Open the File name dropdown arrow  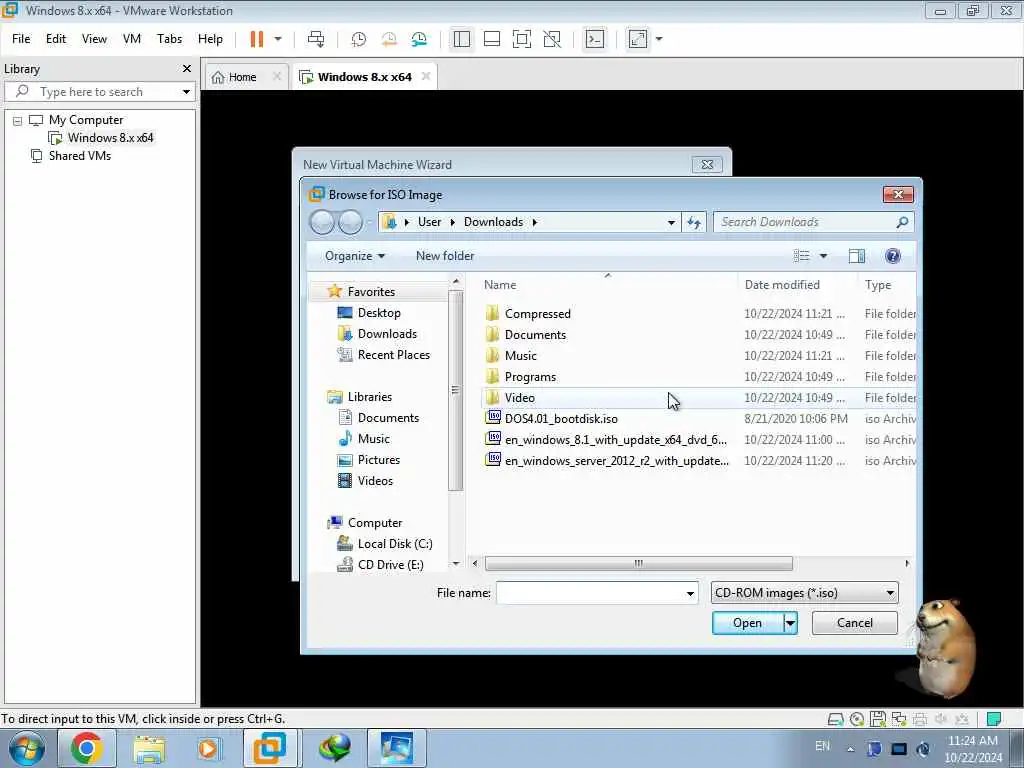pyautogui.click(x=690, y=593)
